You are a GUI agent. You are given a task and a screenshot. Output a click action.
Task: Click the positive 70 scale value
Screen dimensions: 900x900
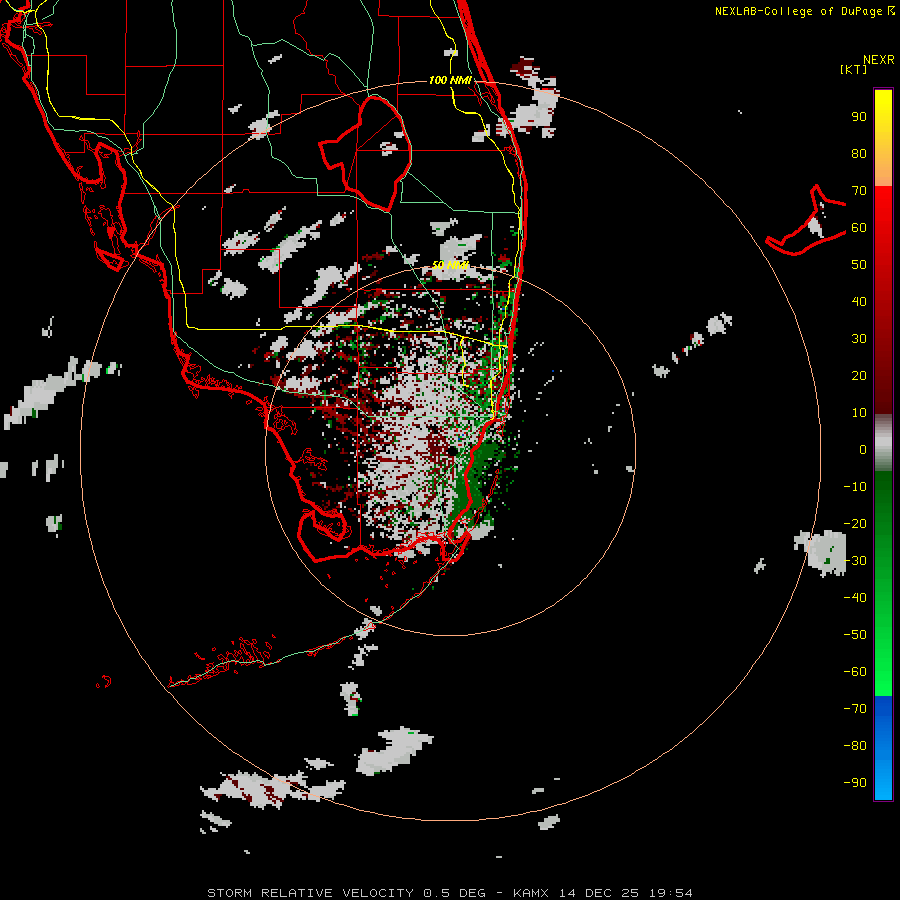pyautogui.click(x=859, y=191)
